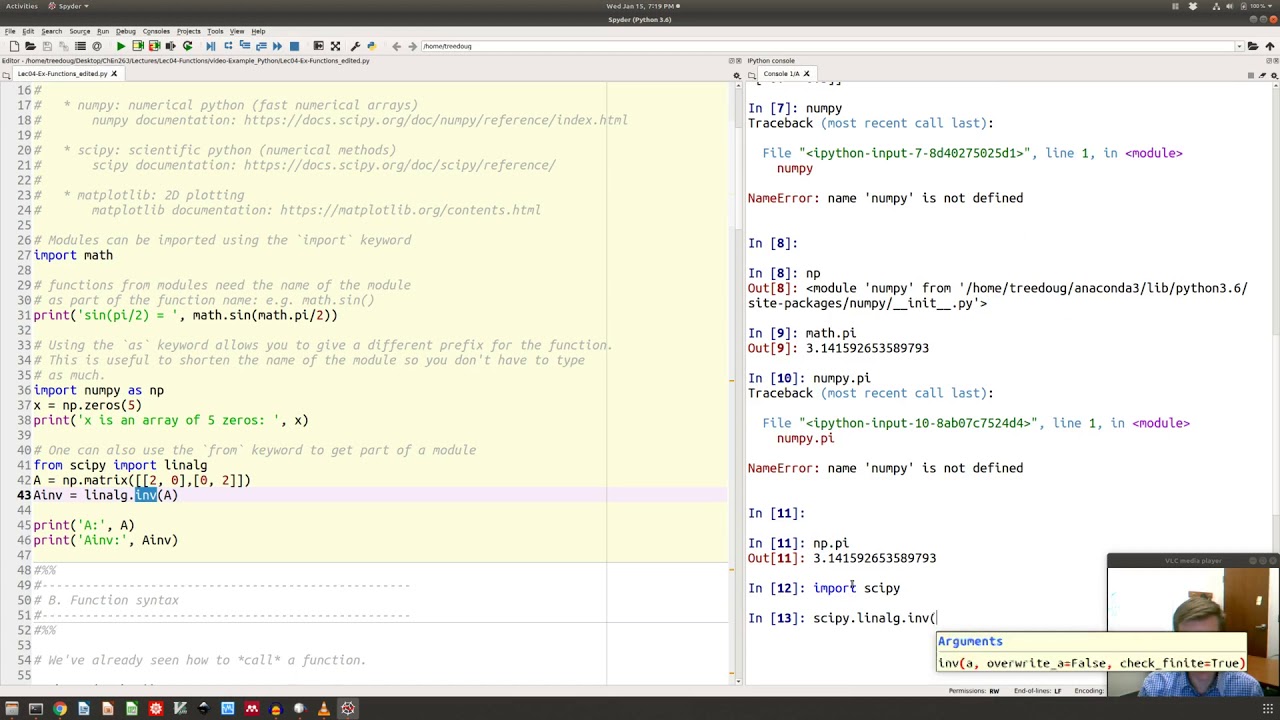This screenshot has height=720, width=1280.
Task: Open the File menu
Action: pos(10,31)
